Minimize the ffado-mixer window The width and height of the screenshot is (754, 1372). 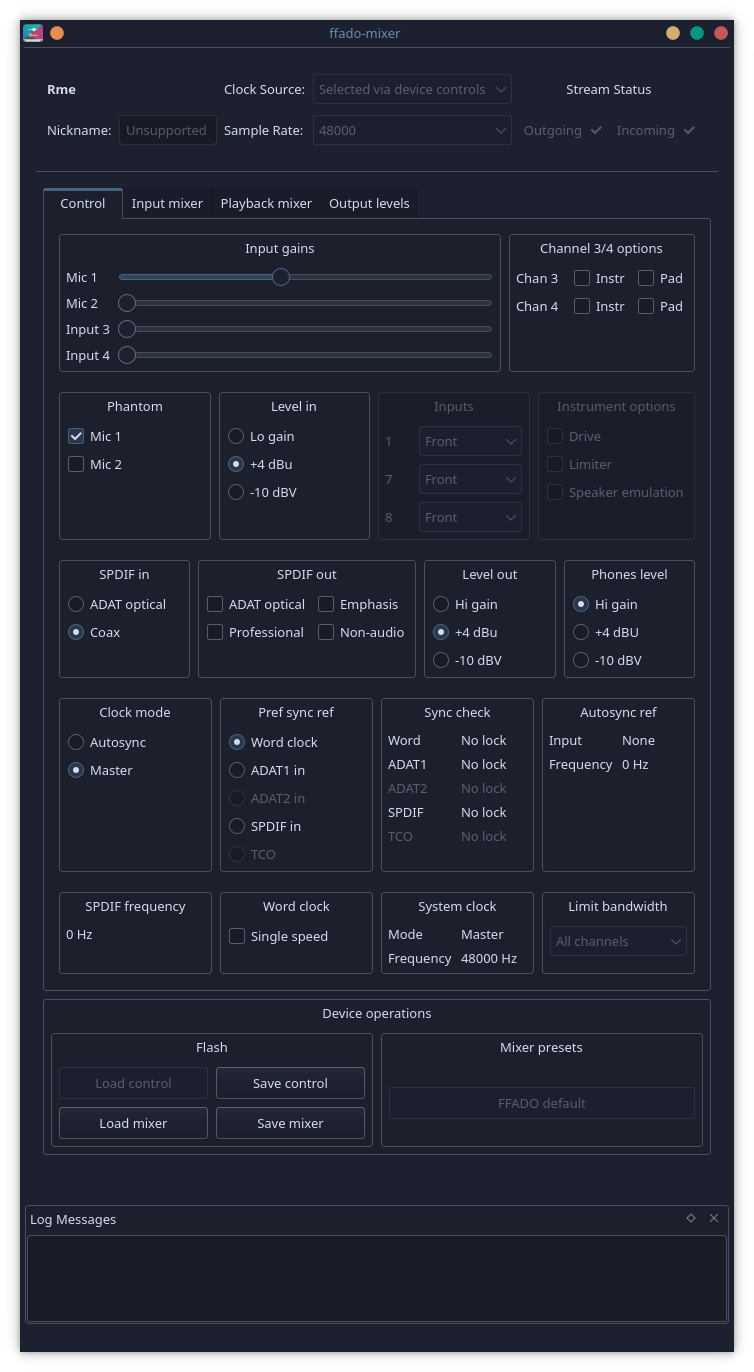pyautogui.click(x=673, y=33)
